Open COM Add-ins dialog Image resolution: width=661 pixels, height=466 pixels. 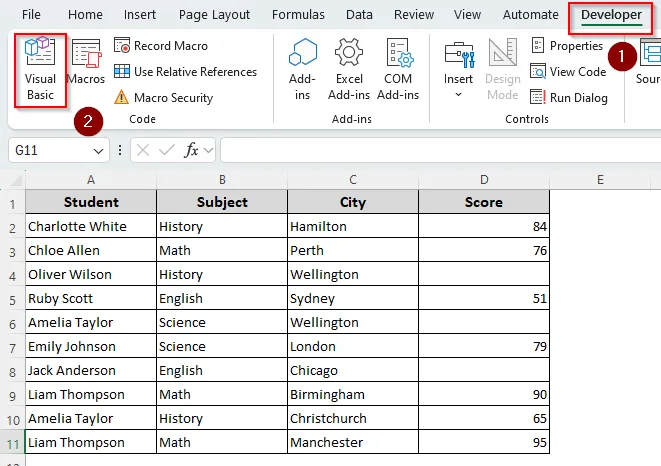pos(398,70)
